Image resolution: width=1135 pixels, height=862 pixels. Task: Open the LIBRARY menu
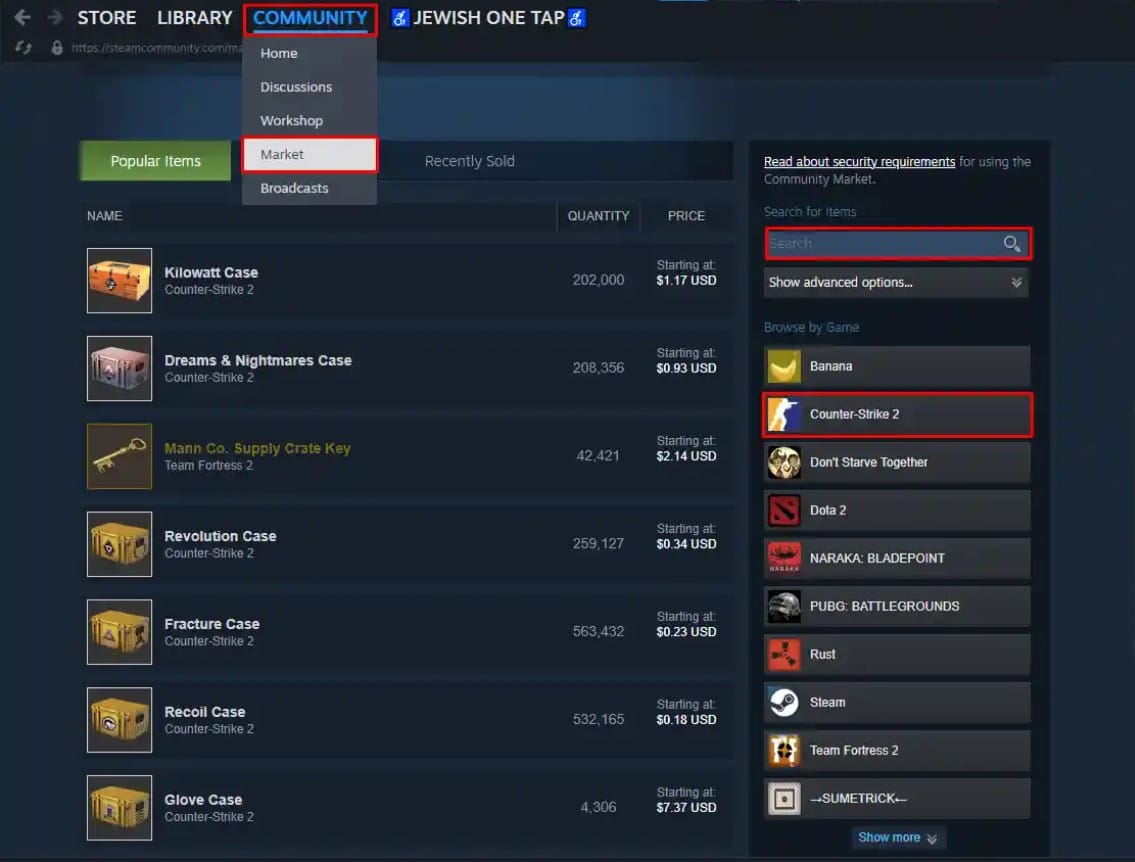(x=195, y=17)
